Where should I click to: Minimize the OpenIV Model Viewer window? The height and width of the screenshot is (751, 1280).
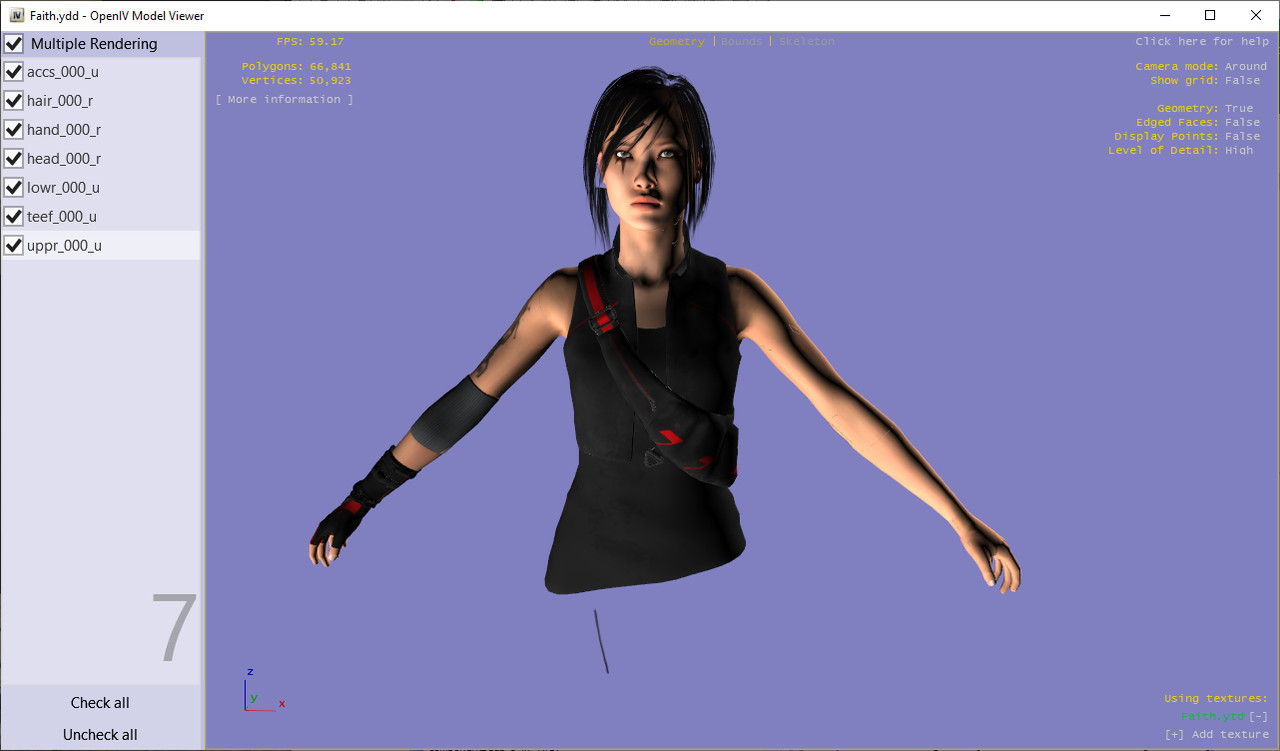pos(1165,15)
